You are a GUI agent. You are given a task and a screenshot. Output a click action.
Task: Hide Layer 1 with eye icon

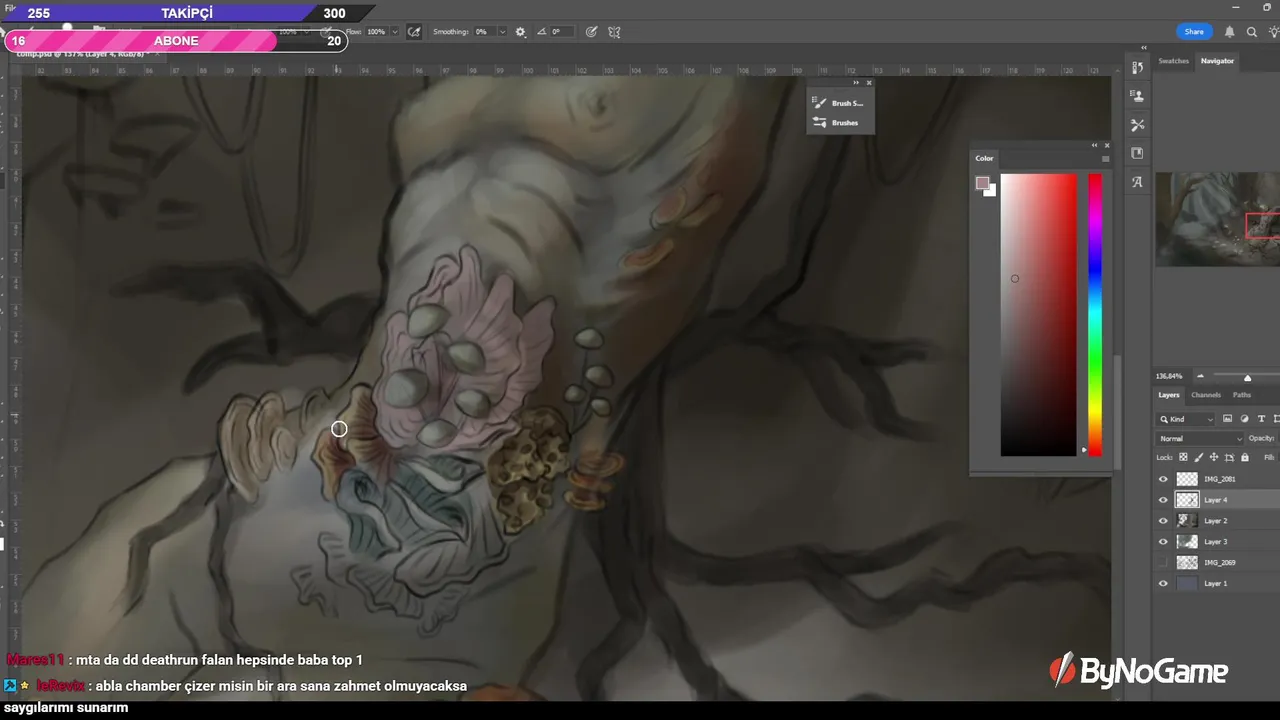click(x=1163, y=583)
